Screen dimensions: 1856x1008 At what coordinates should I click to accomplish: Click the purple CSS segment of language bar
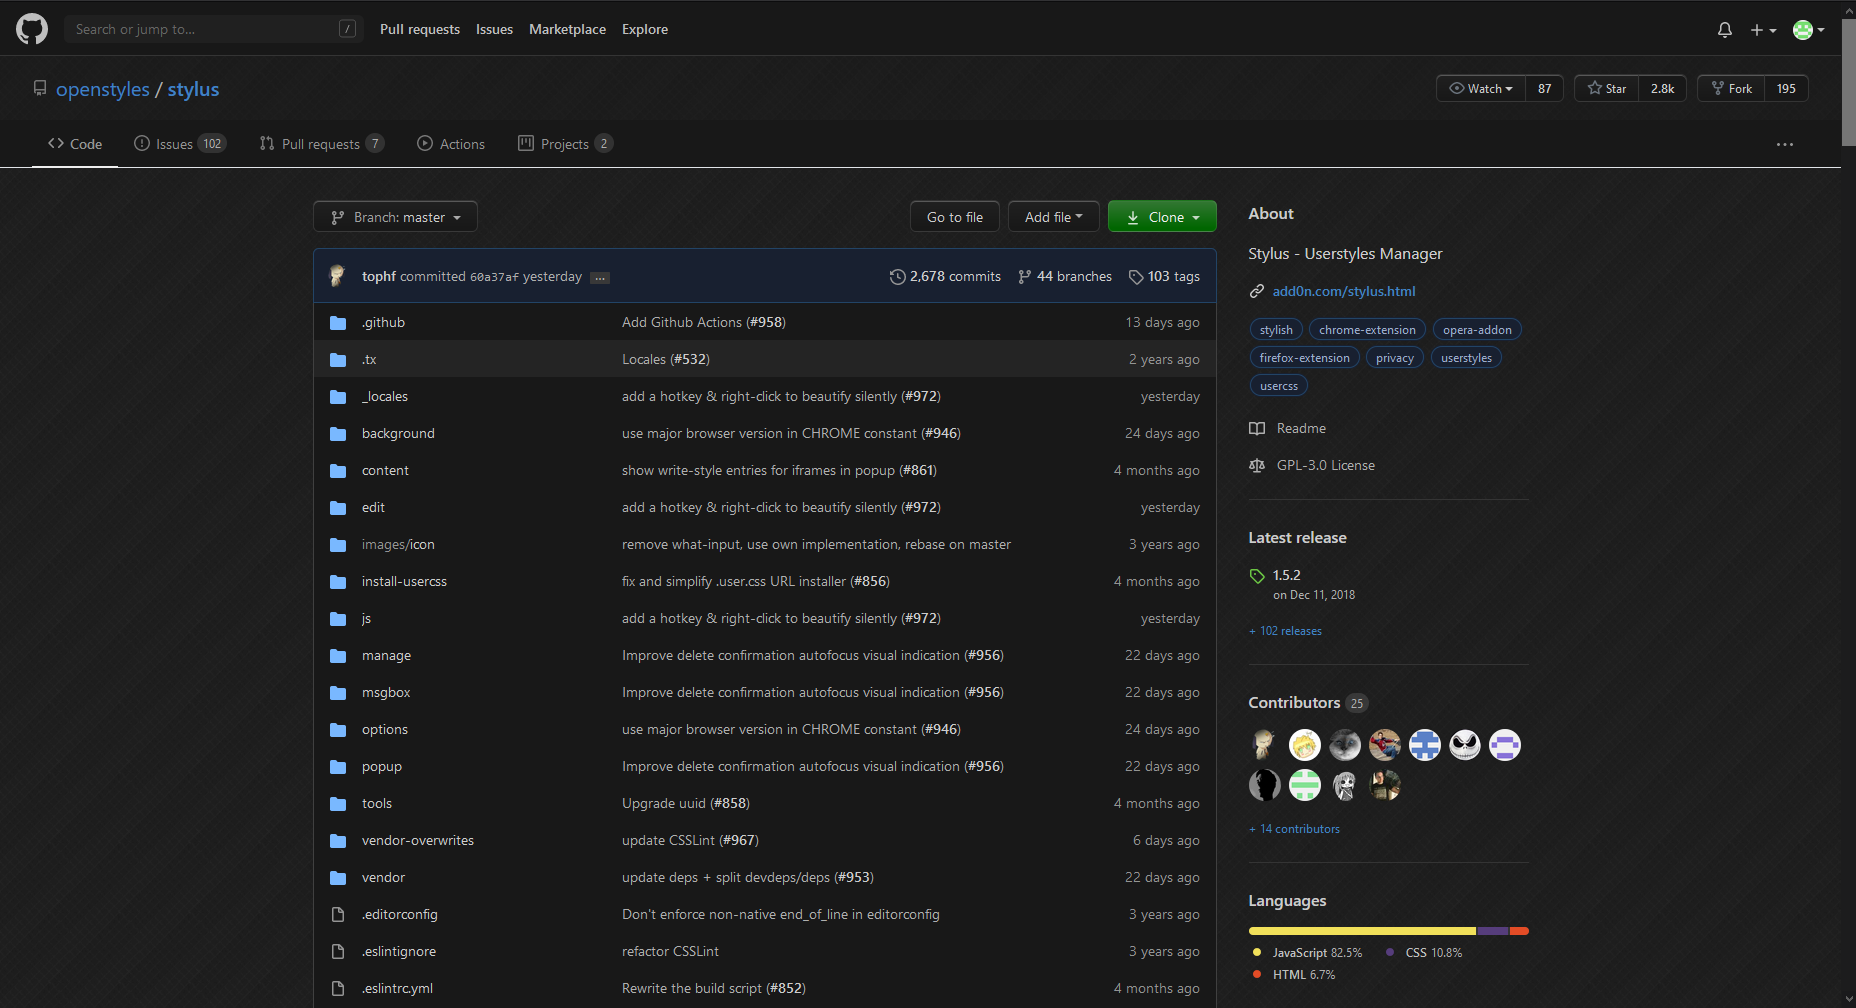[x=1493, y=931]
